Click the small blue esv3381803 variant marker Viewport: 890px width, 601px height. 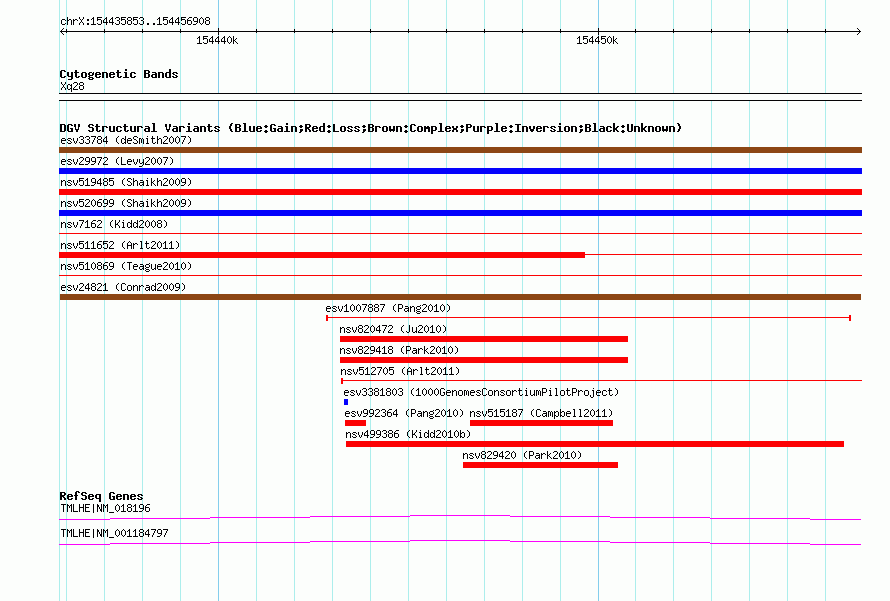[346, 402]
